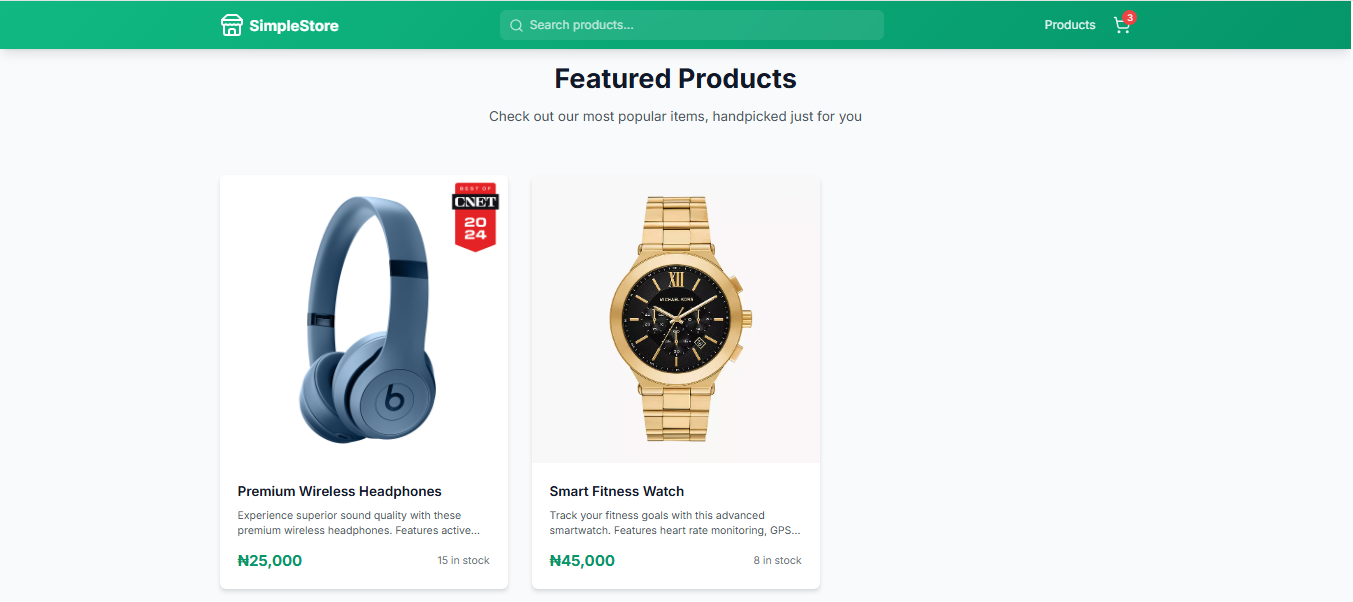1353x602 pixels.
Task: Open the Products page
Action: [x=1069, y=24]
